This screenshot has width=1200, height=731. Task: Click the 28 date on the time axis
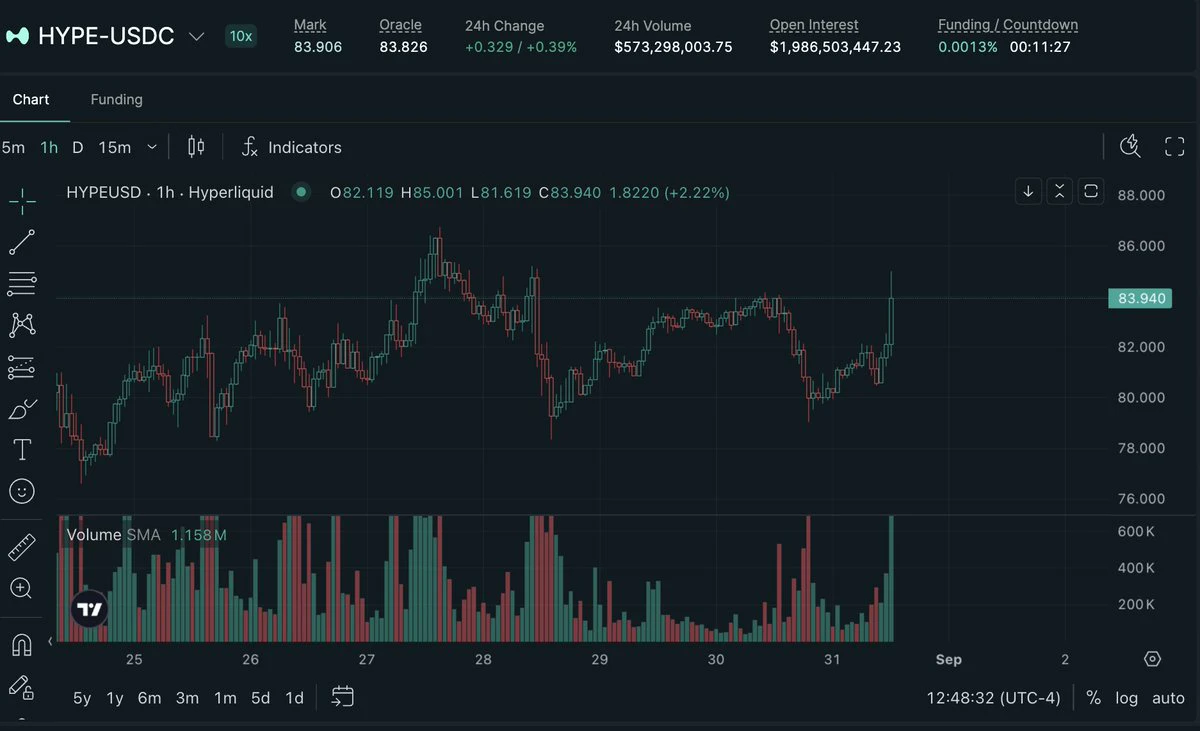(x=483, y=659)
